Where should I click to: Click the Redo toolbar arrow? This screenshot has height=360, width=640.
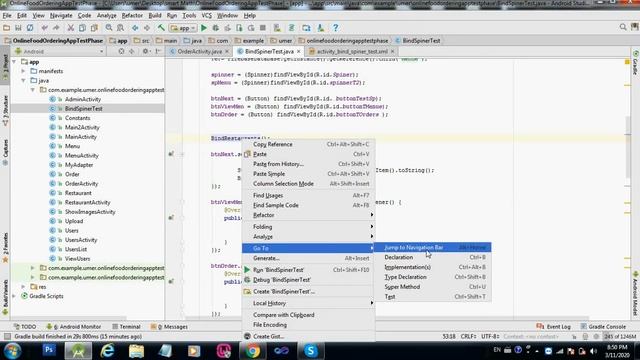[56, 28]
